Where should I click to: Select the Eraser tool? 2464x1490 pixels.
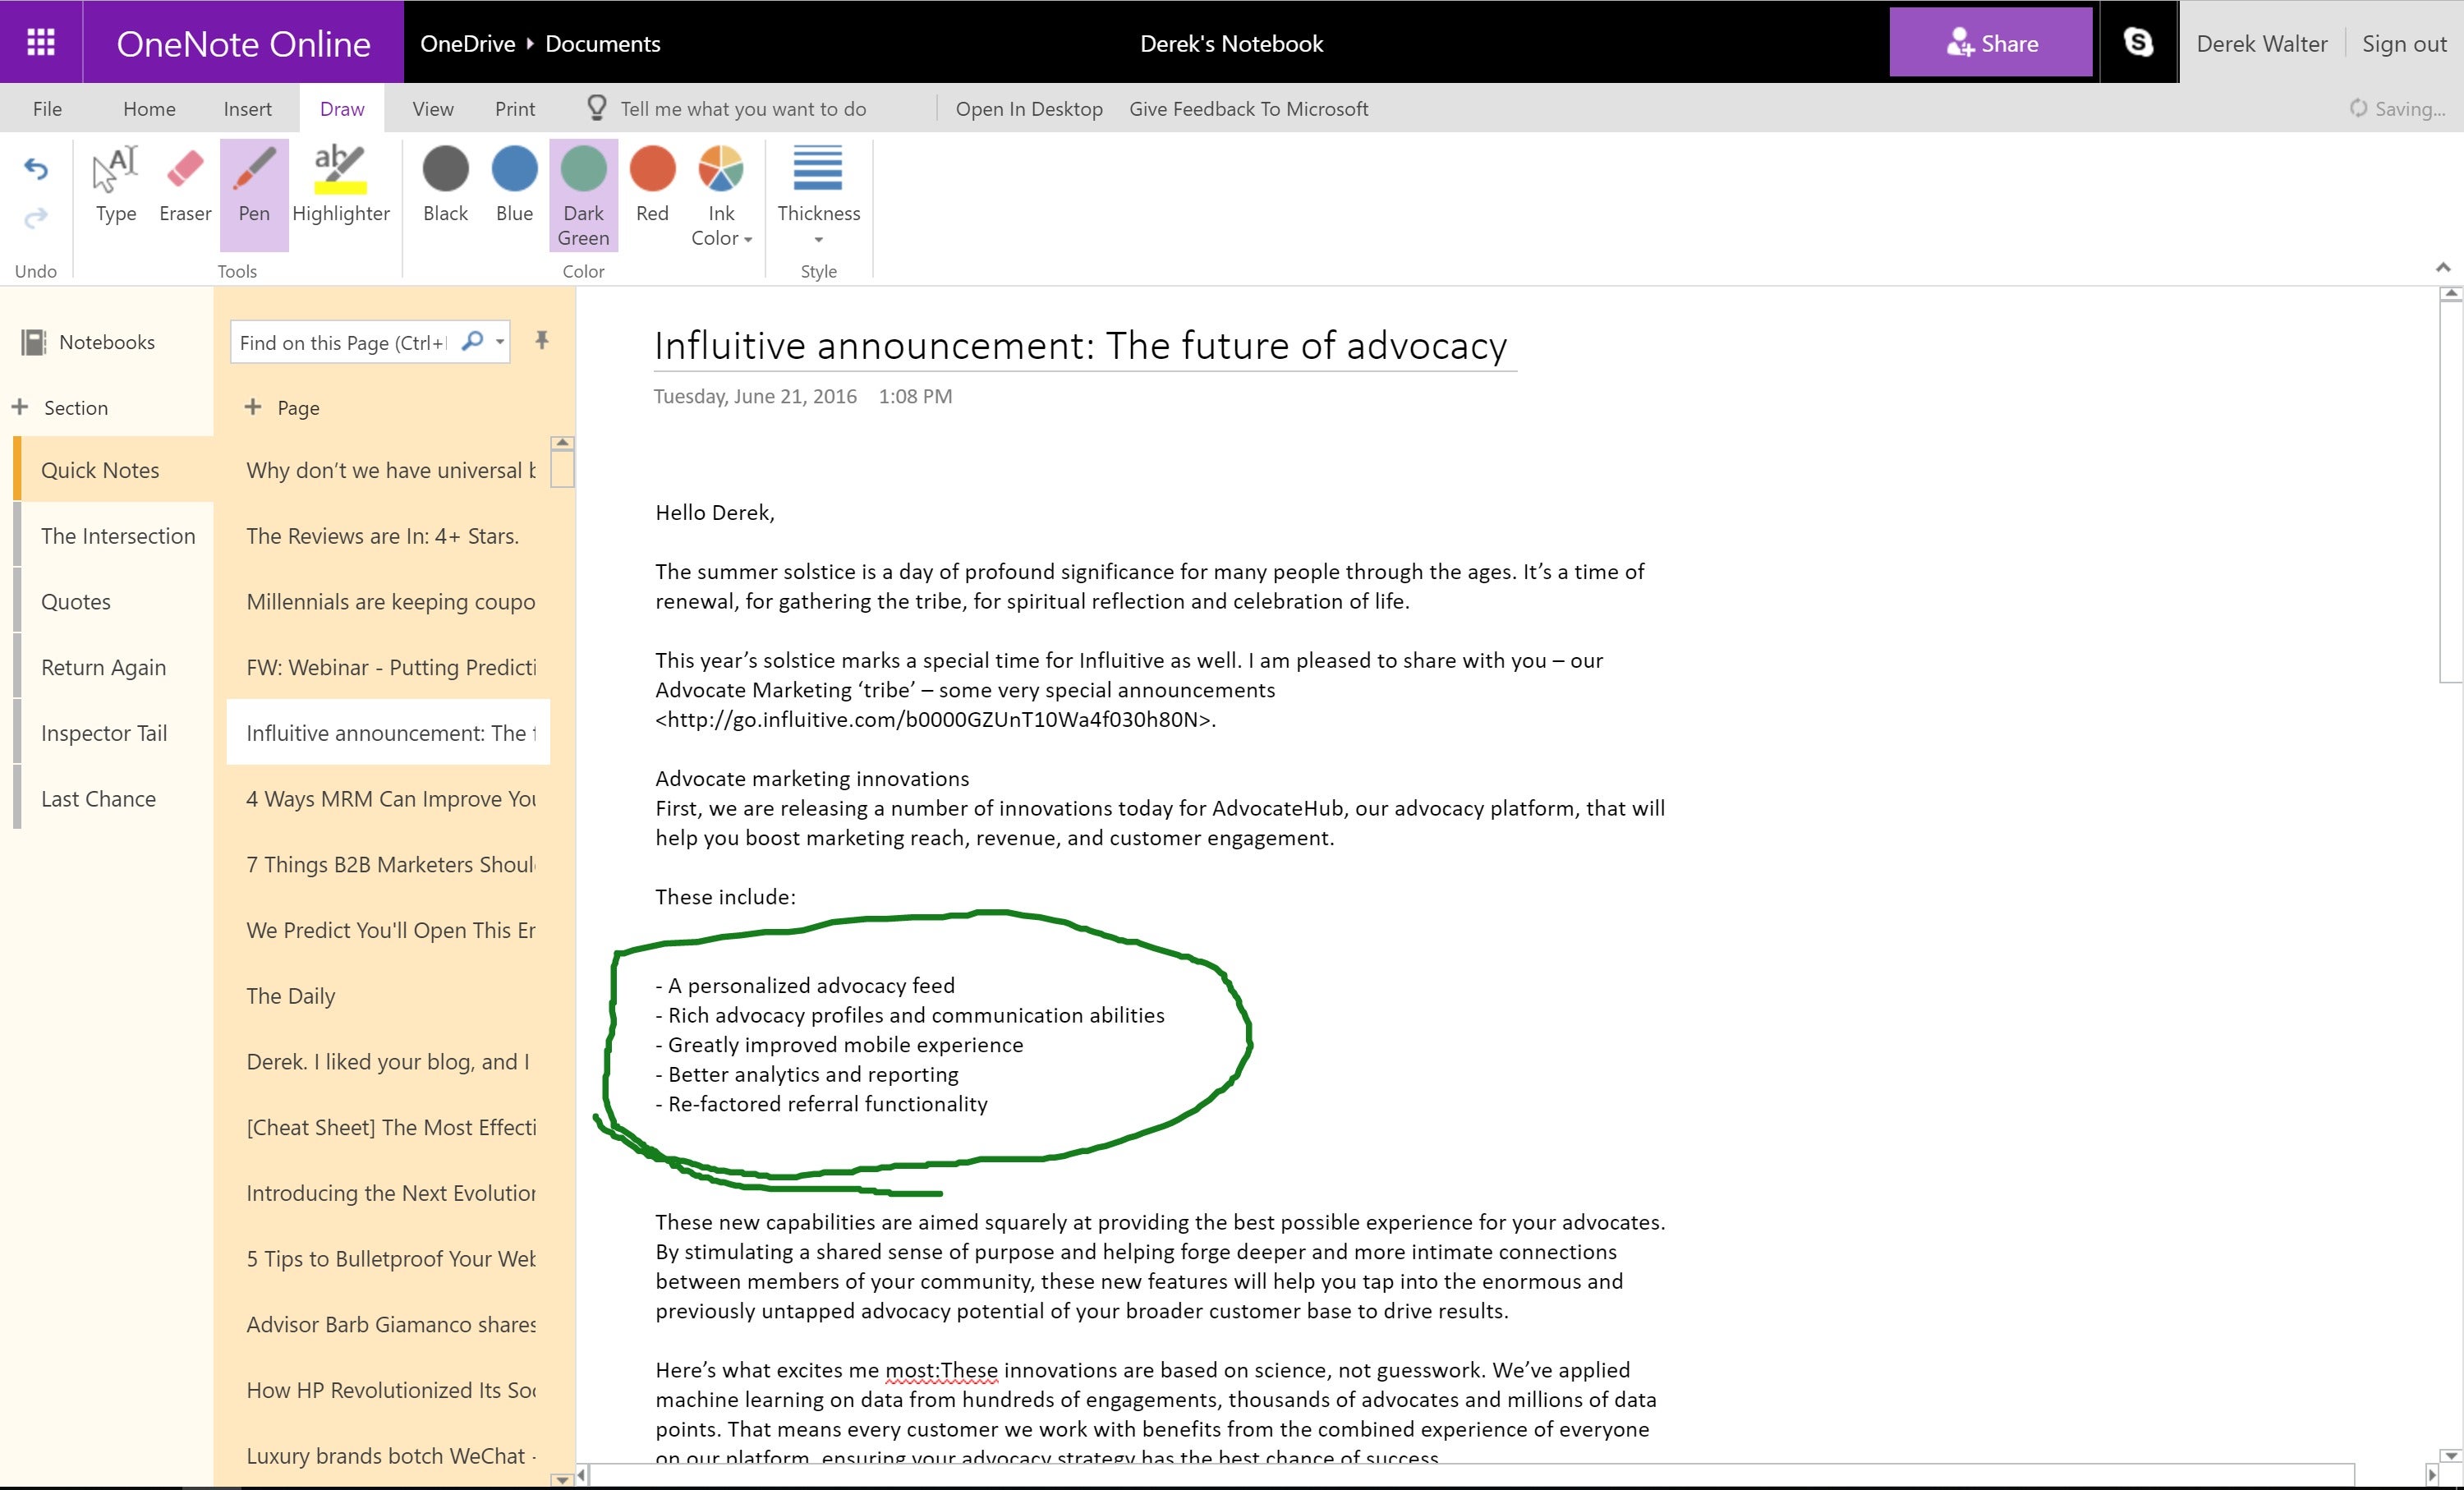[185, 185]
